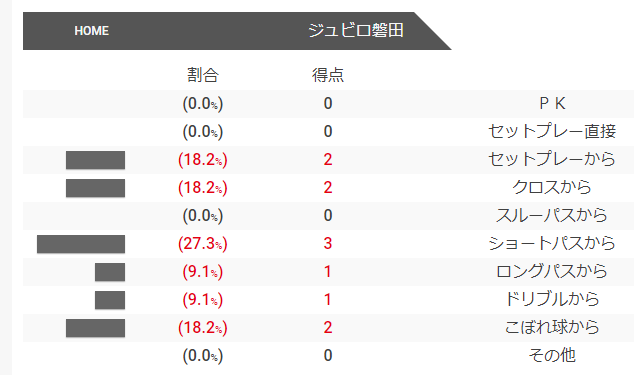Click the HOME label in header
Screen dimensions: 634x375
point(91,31)
